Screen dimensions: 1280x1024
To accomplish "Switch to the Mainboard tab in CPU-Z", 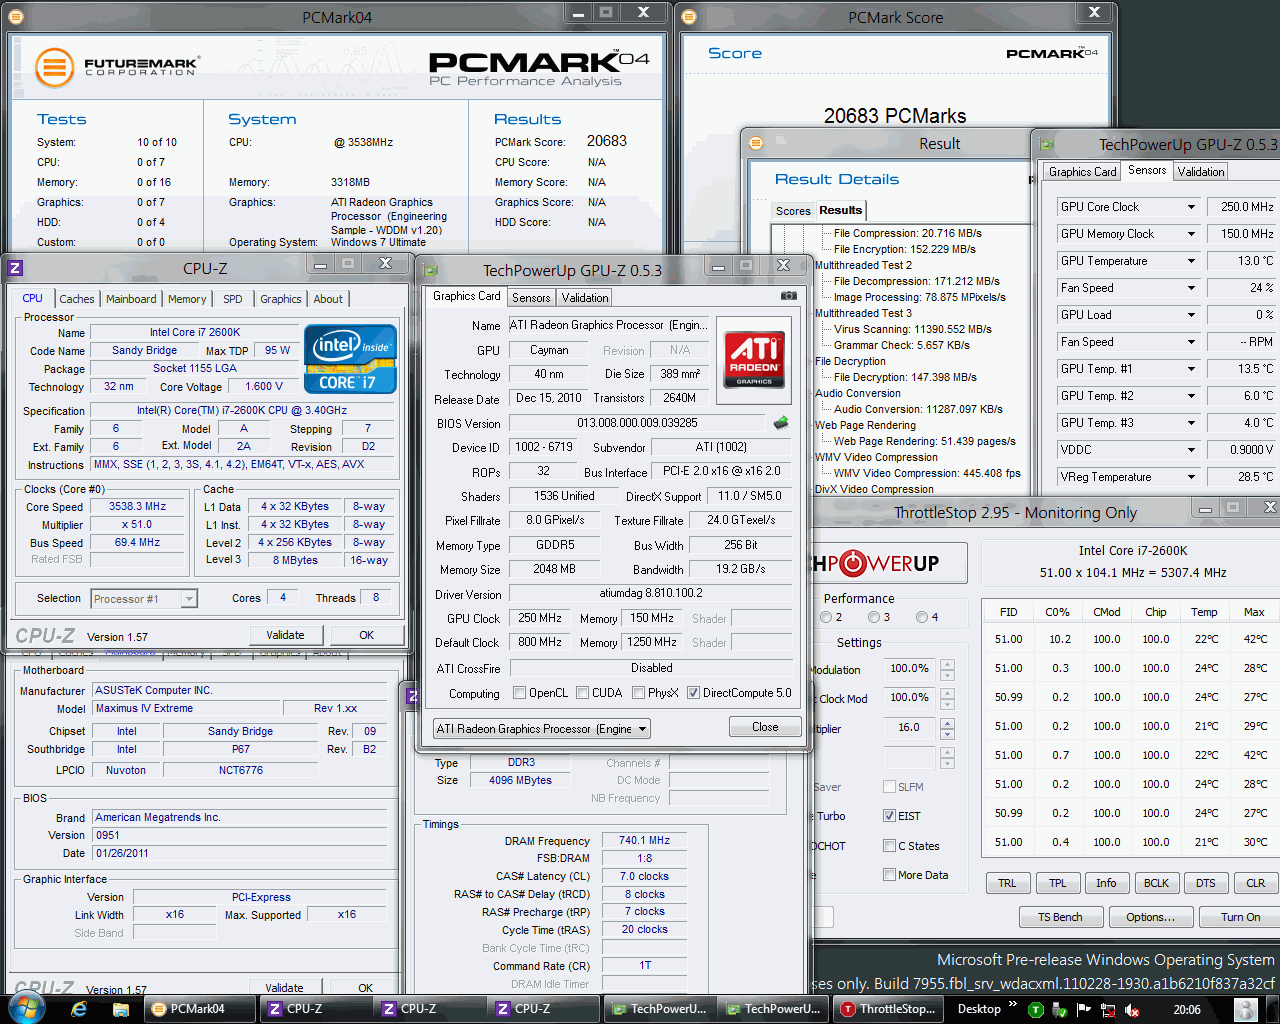I will tap(131, 299).
